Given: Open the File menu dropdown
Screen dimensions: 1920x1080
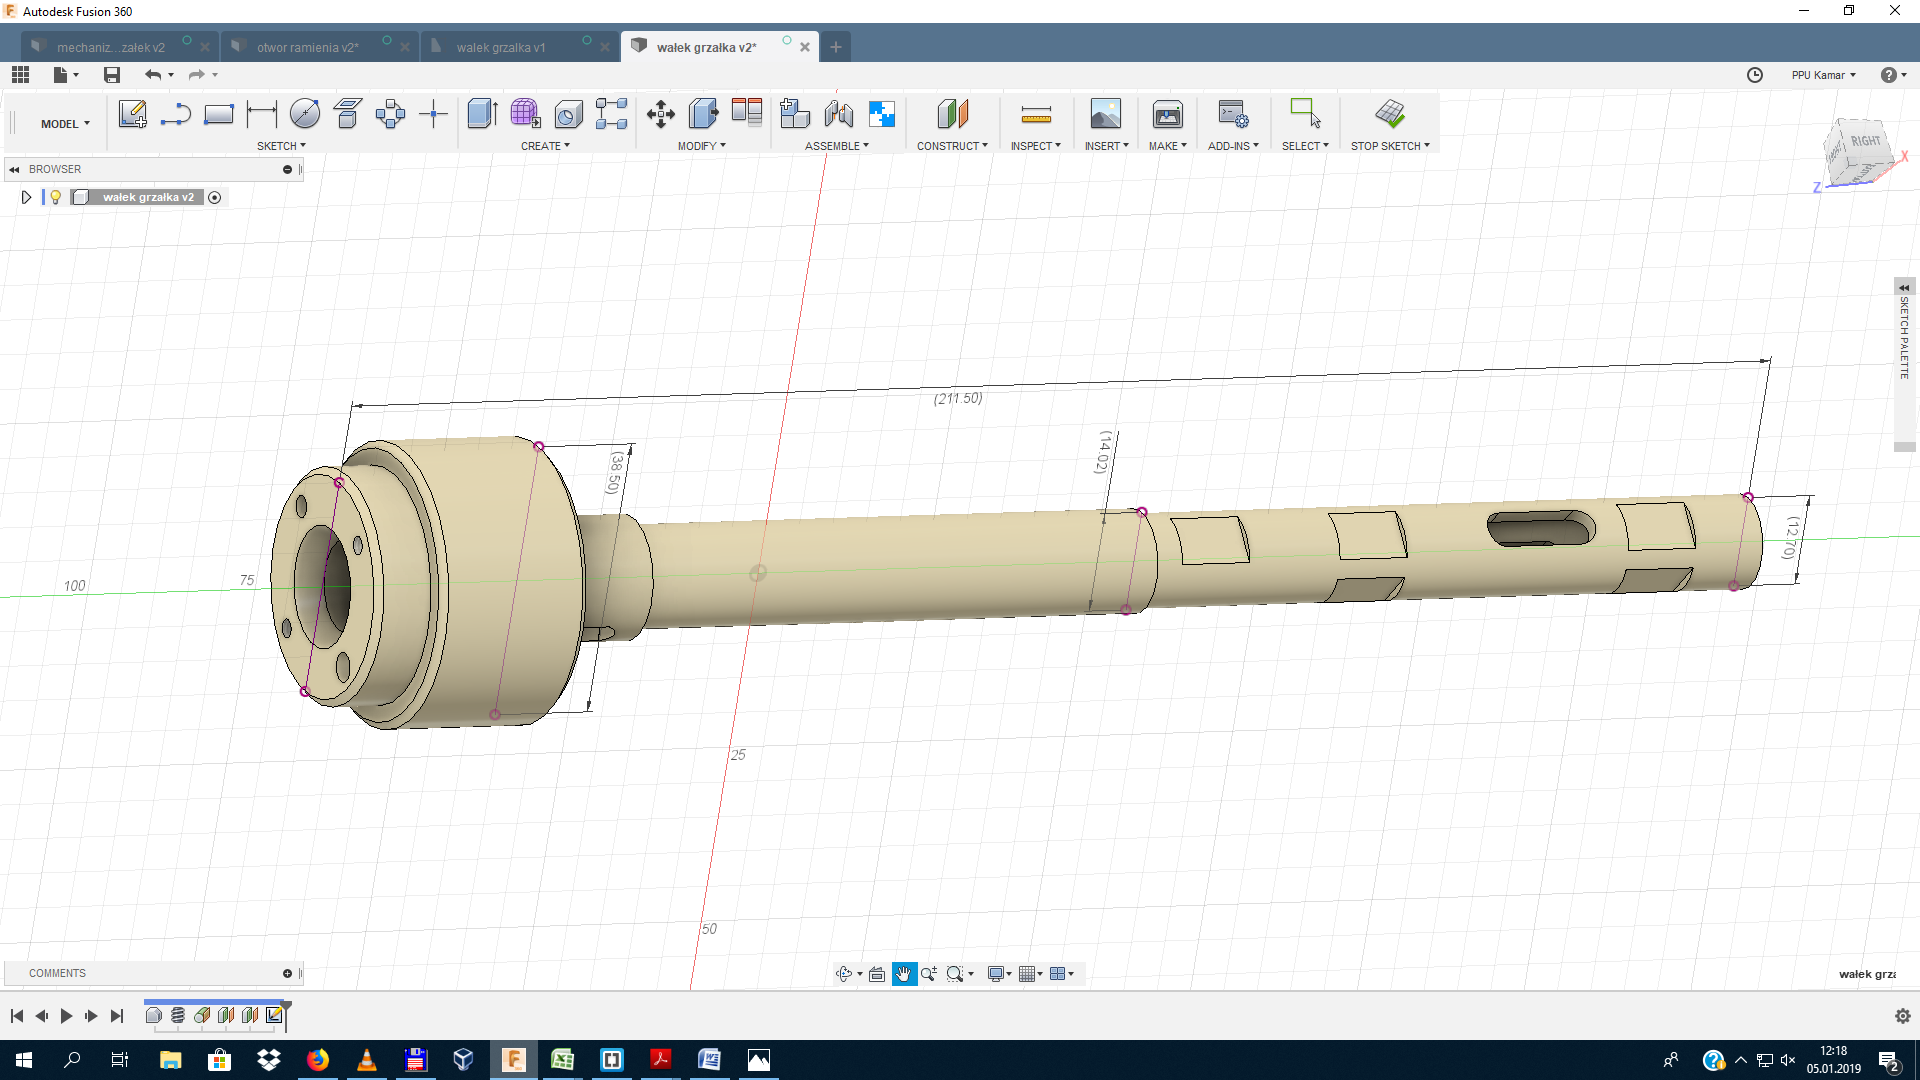Looking at the screenshot, I should pos(66,75).
